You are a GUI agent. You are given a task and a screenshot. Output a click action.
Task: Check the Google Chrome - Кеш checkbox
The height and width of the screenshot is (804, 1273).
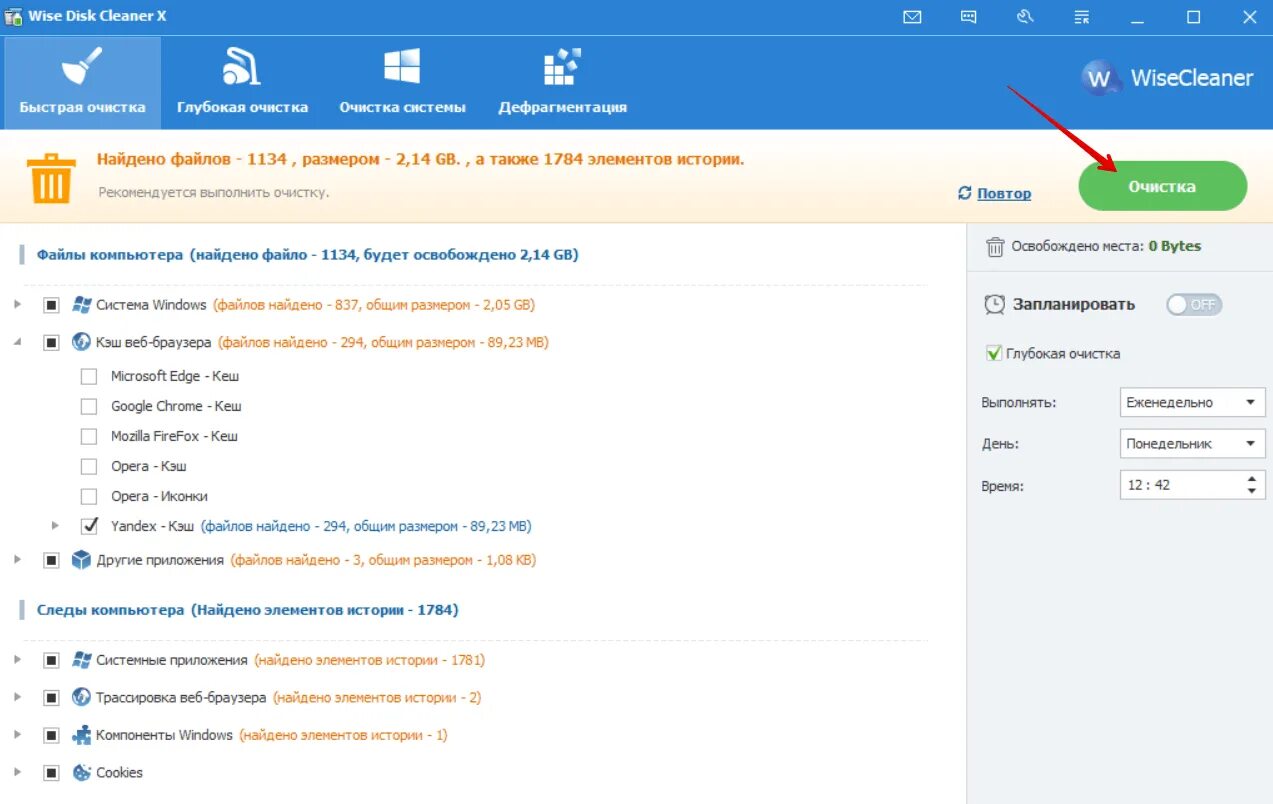(x=89, y=406)
